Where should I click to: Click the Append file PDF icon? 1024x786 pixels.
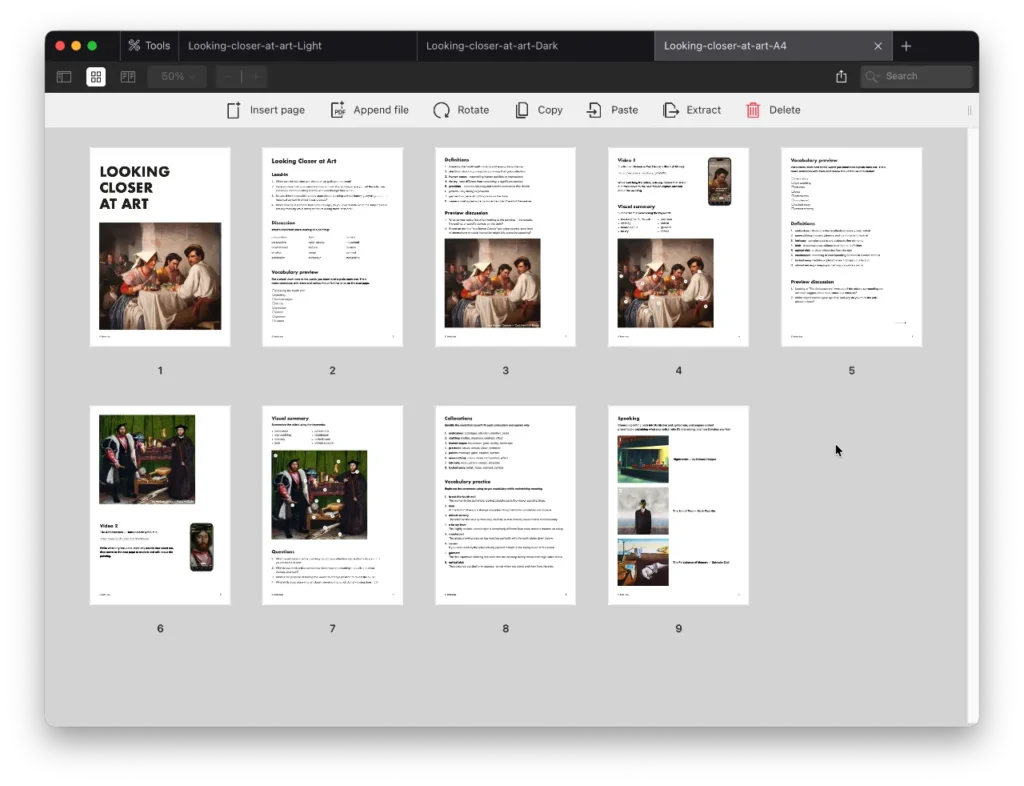point(339,110)
